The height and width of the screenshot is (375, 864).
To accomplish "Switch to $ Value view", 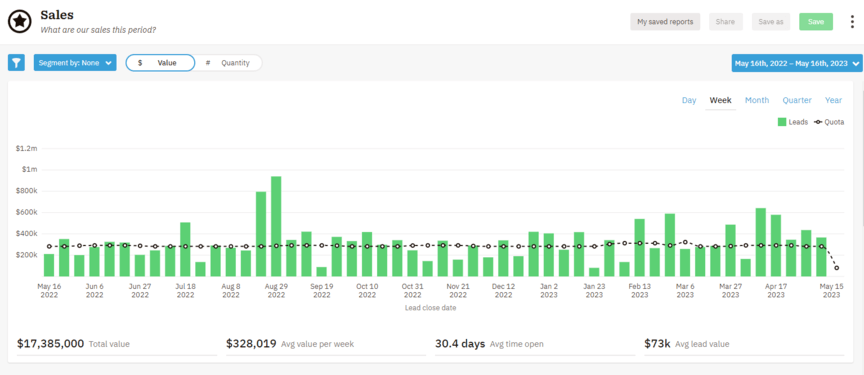I will click(160, 63).
